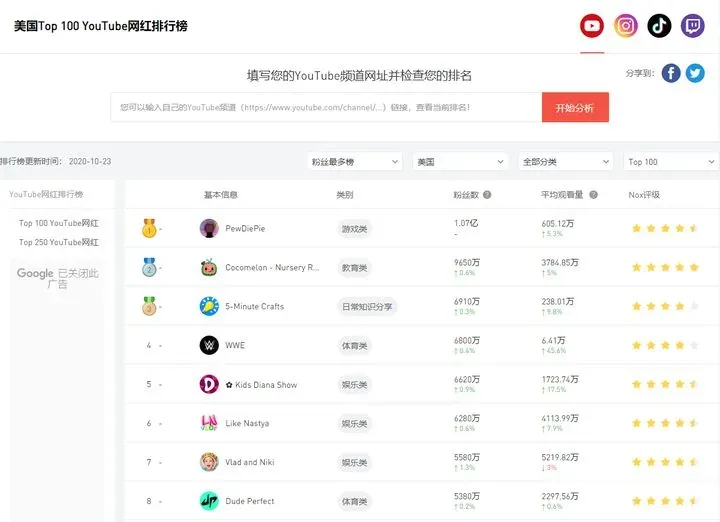The width and height of the screenshot is (720, 522).
Task: Click the 类别 column header
Action: (x=345, y=195)
